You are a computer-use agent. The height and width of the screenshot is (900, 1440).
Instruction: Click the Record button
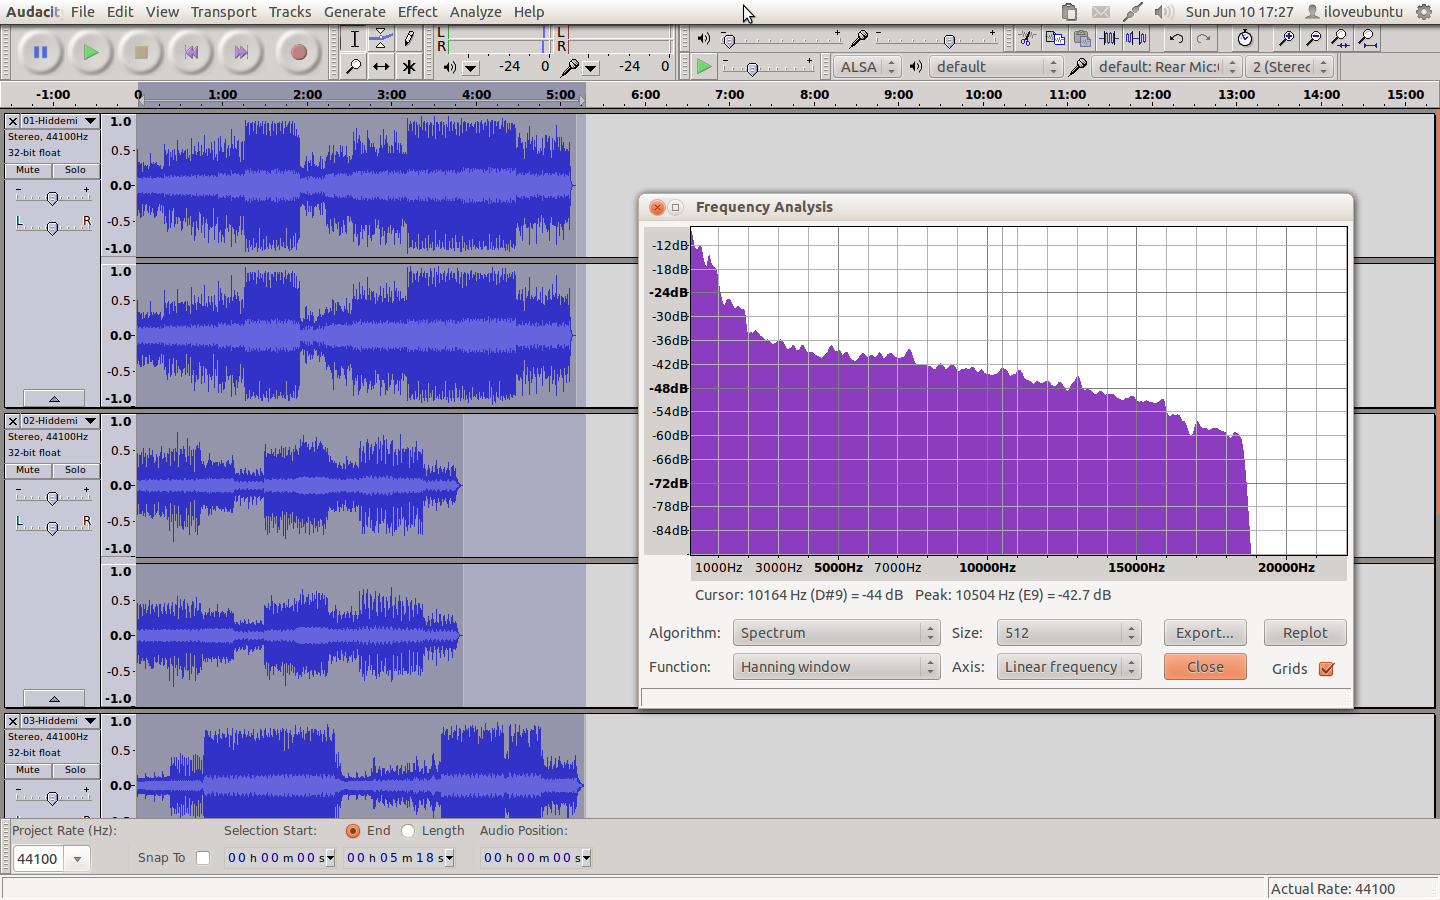[298, 52]
